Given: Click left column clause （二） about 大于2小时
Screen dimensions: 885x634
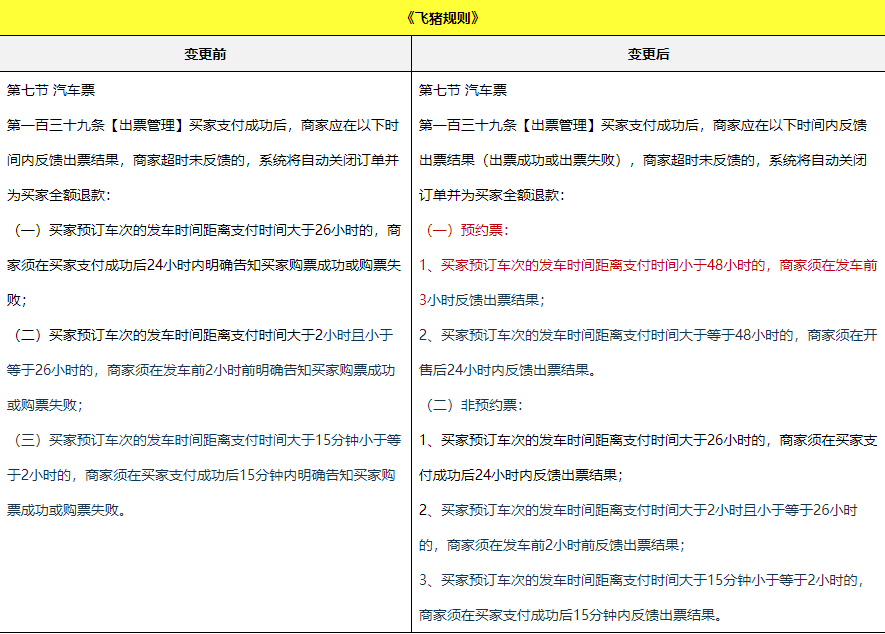Looking at the screenshot, I should [x=205, y=335].
